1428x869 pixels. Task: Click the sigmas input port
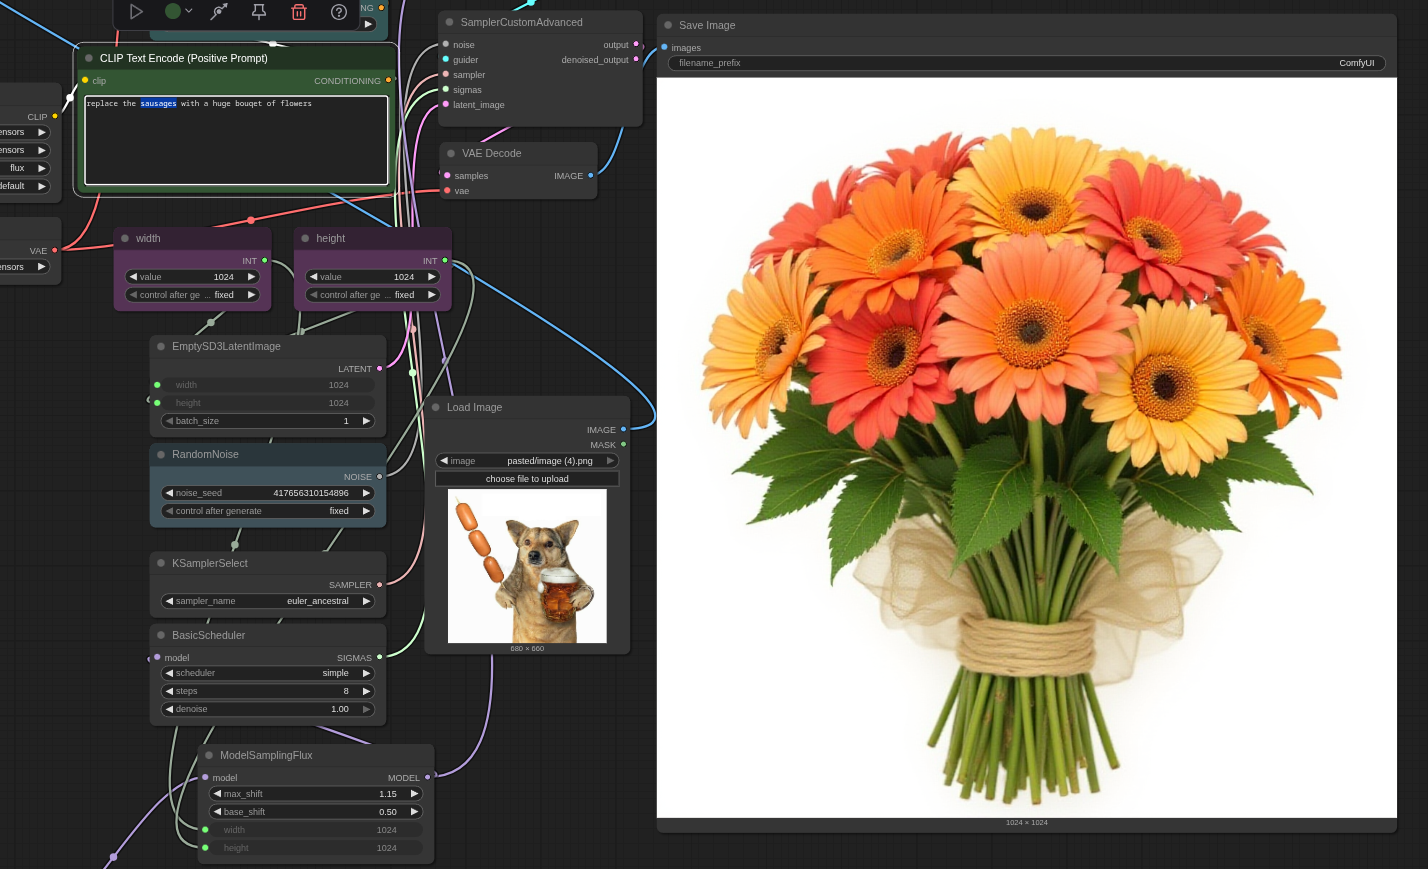pyautogui.click(x=446, y=90)
